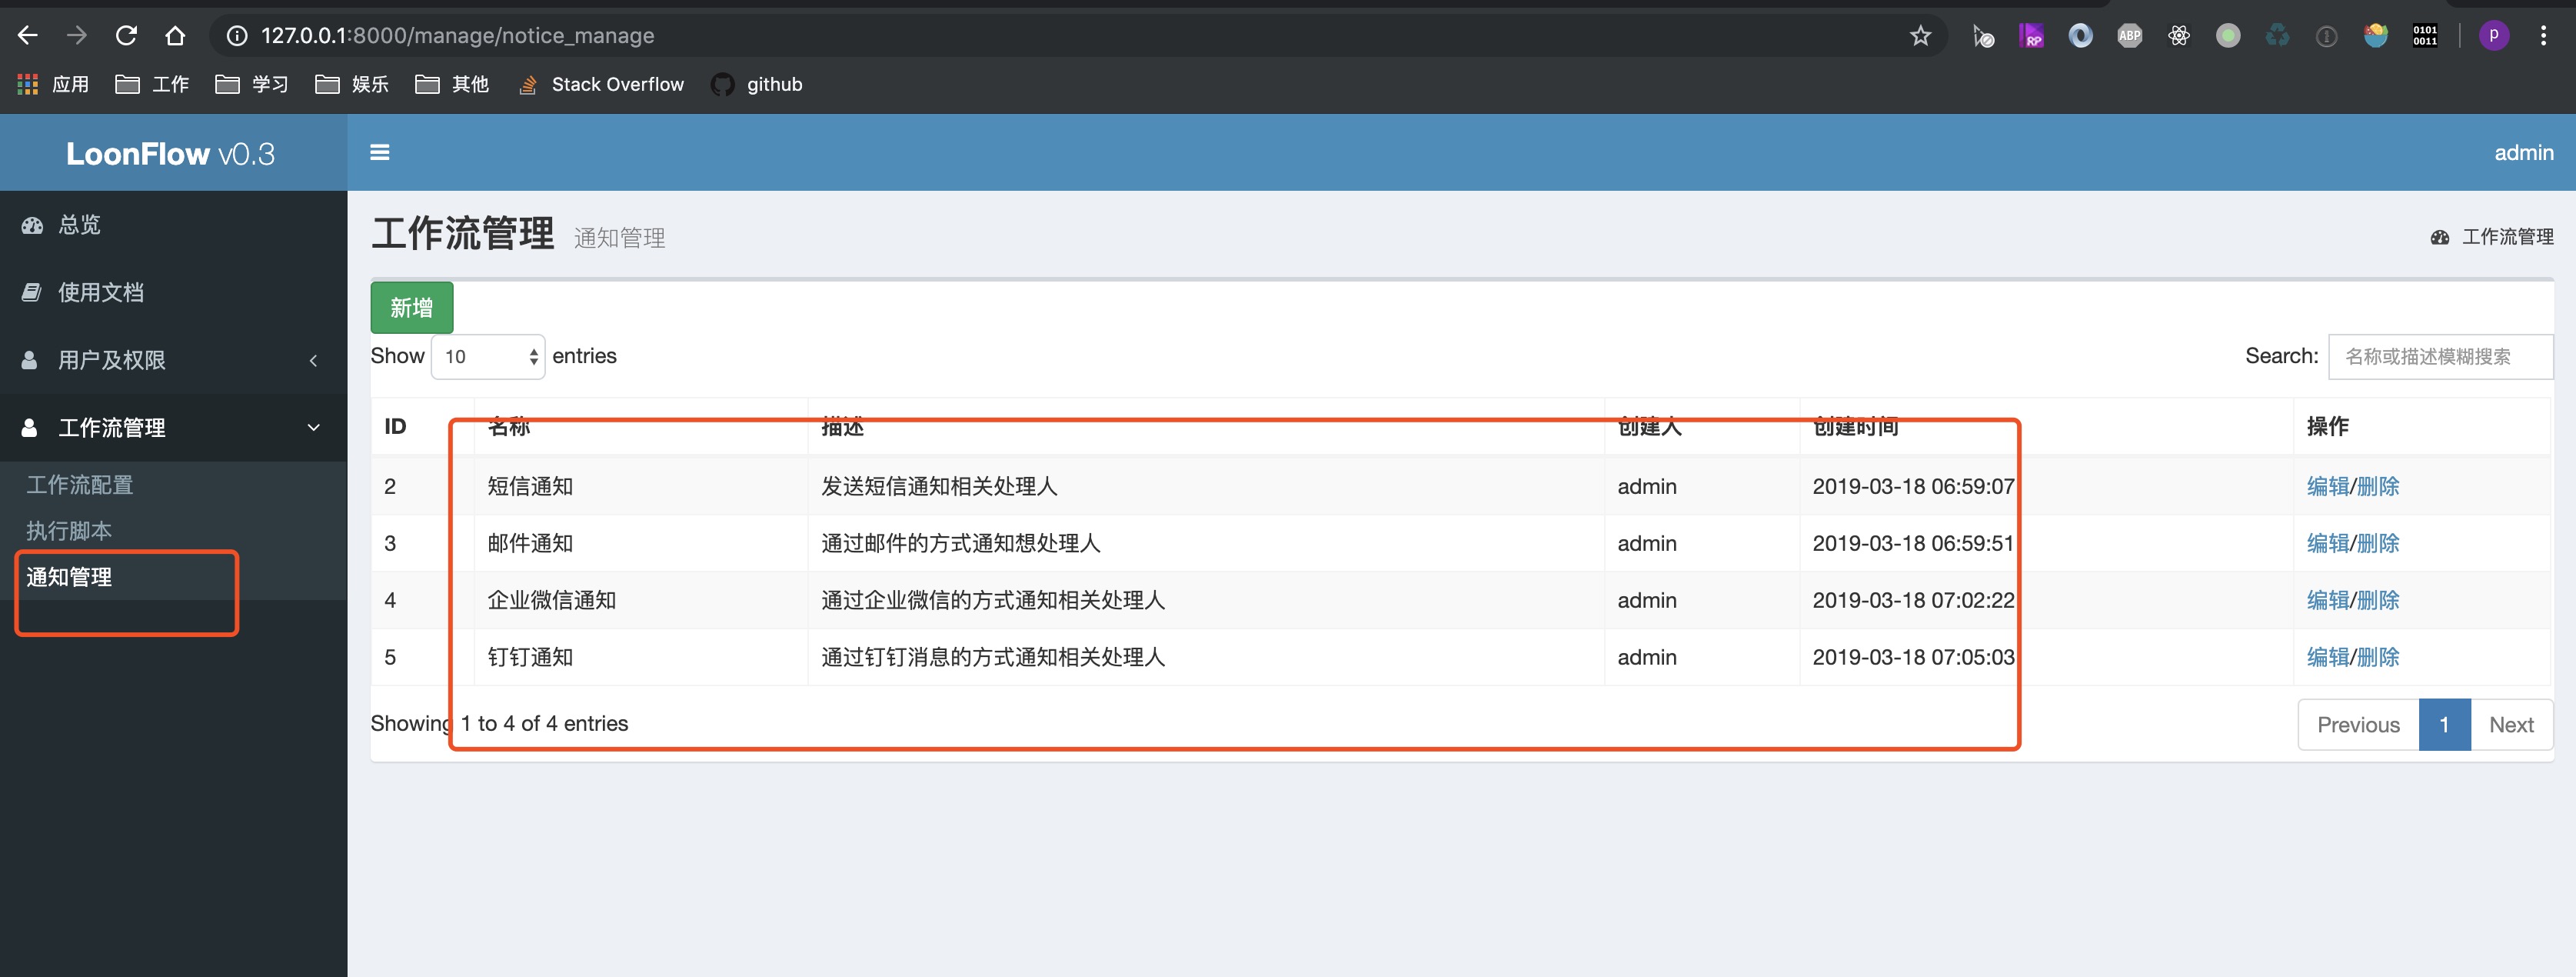The height and width of the screenshot is (977, 2576).
Task: Open the React DevTools extension icon
Action: [x=2179, y=35]
